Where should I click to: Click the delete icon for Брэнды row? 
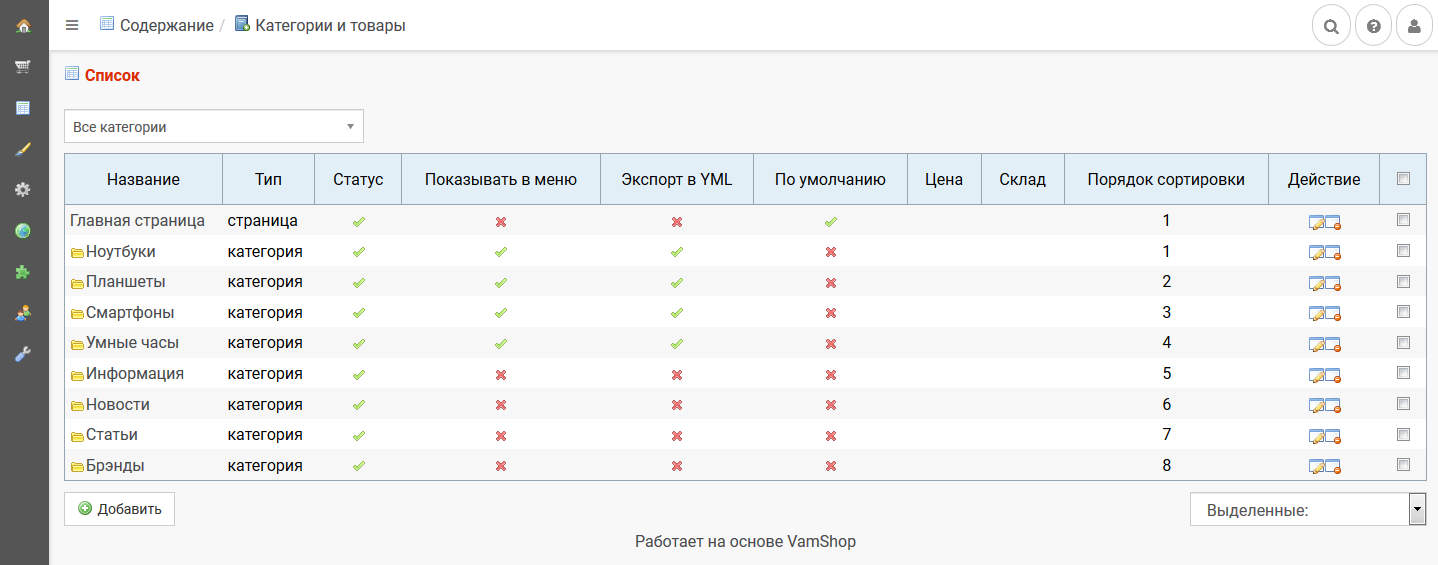[1333, 466]
